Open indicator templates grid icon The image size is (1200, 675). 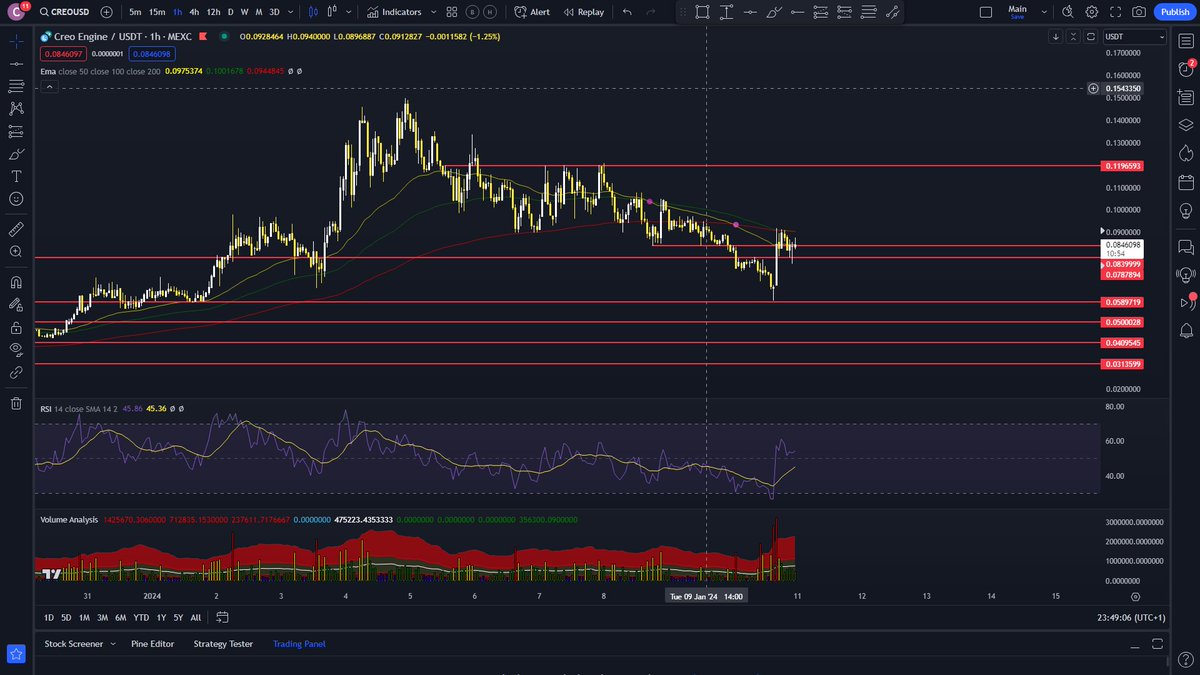(x=452, y=12)
